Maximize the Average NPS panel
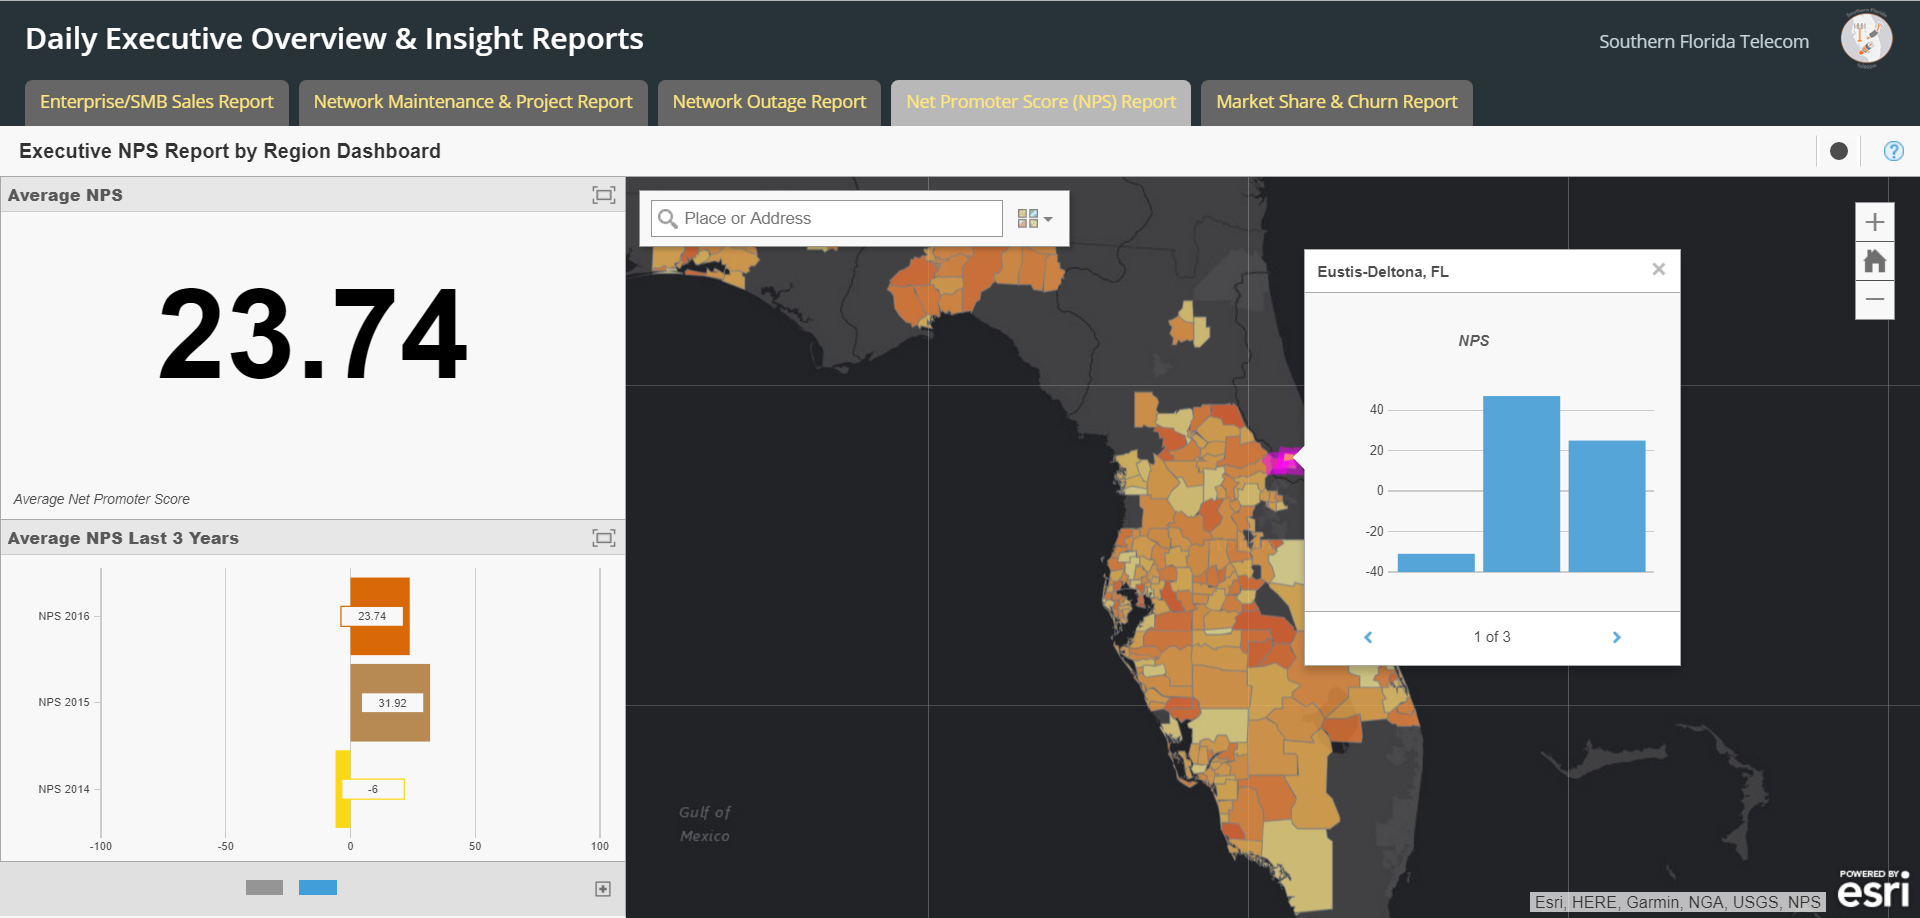1920x918 pixels. coord(603,195)
